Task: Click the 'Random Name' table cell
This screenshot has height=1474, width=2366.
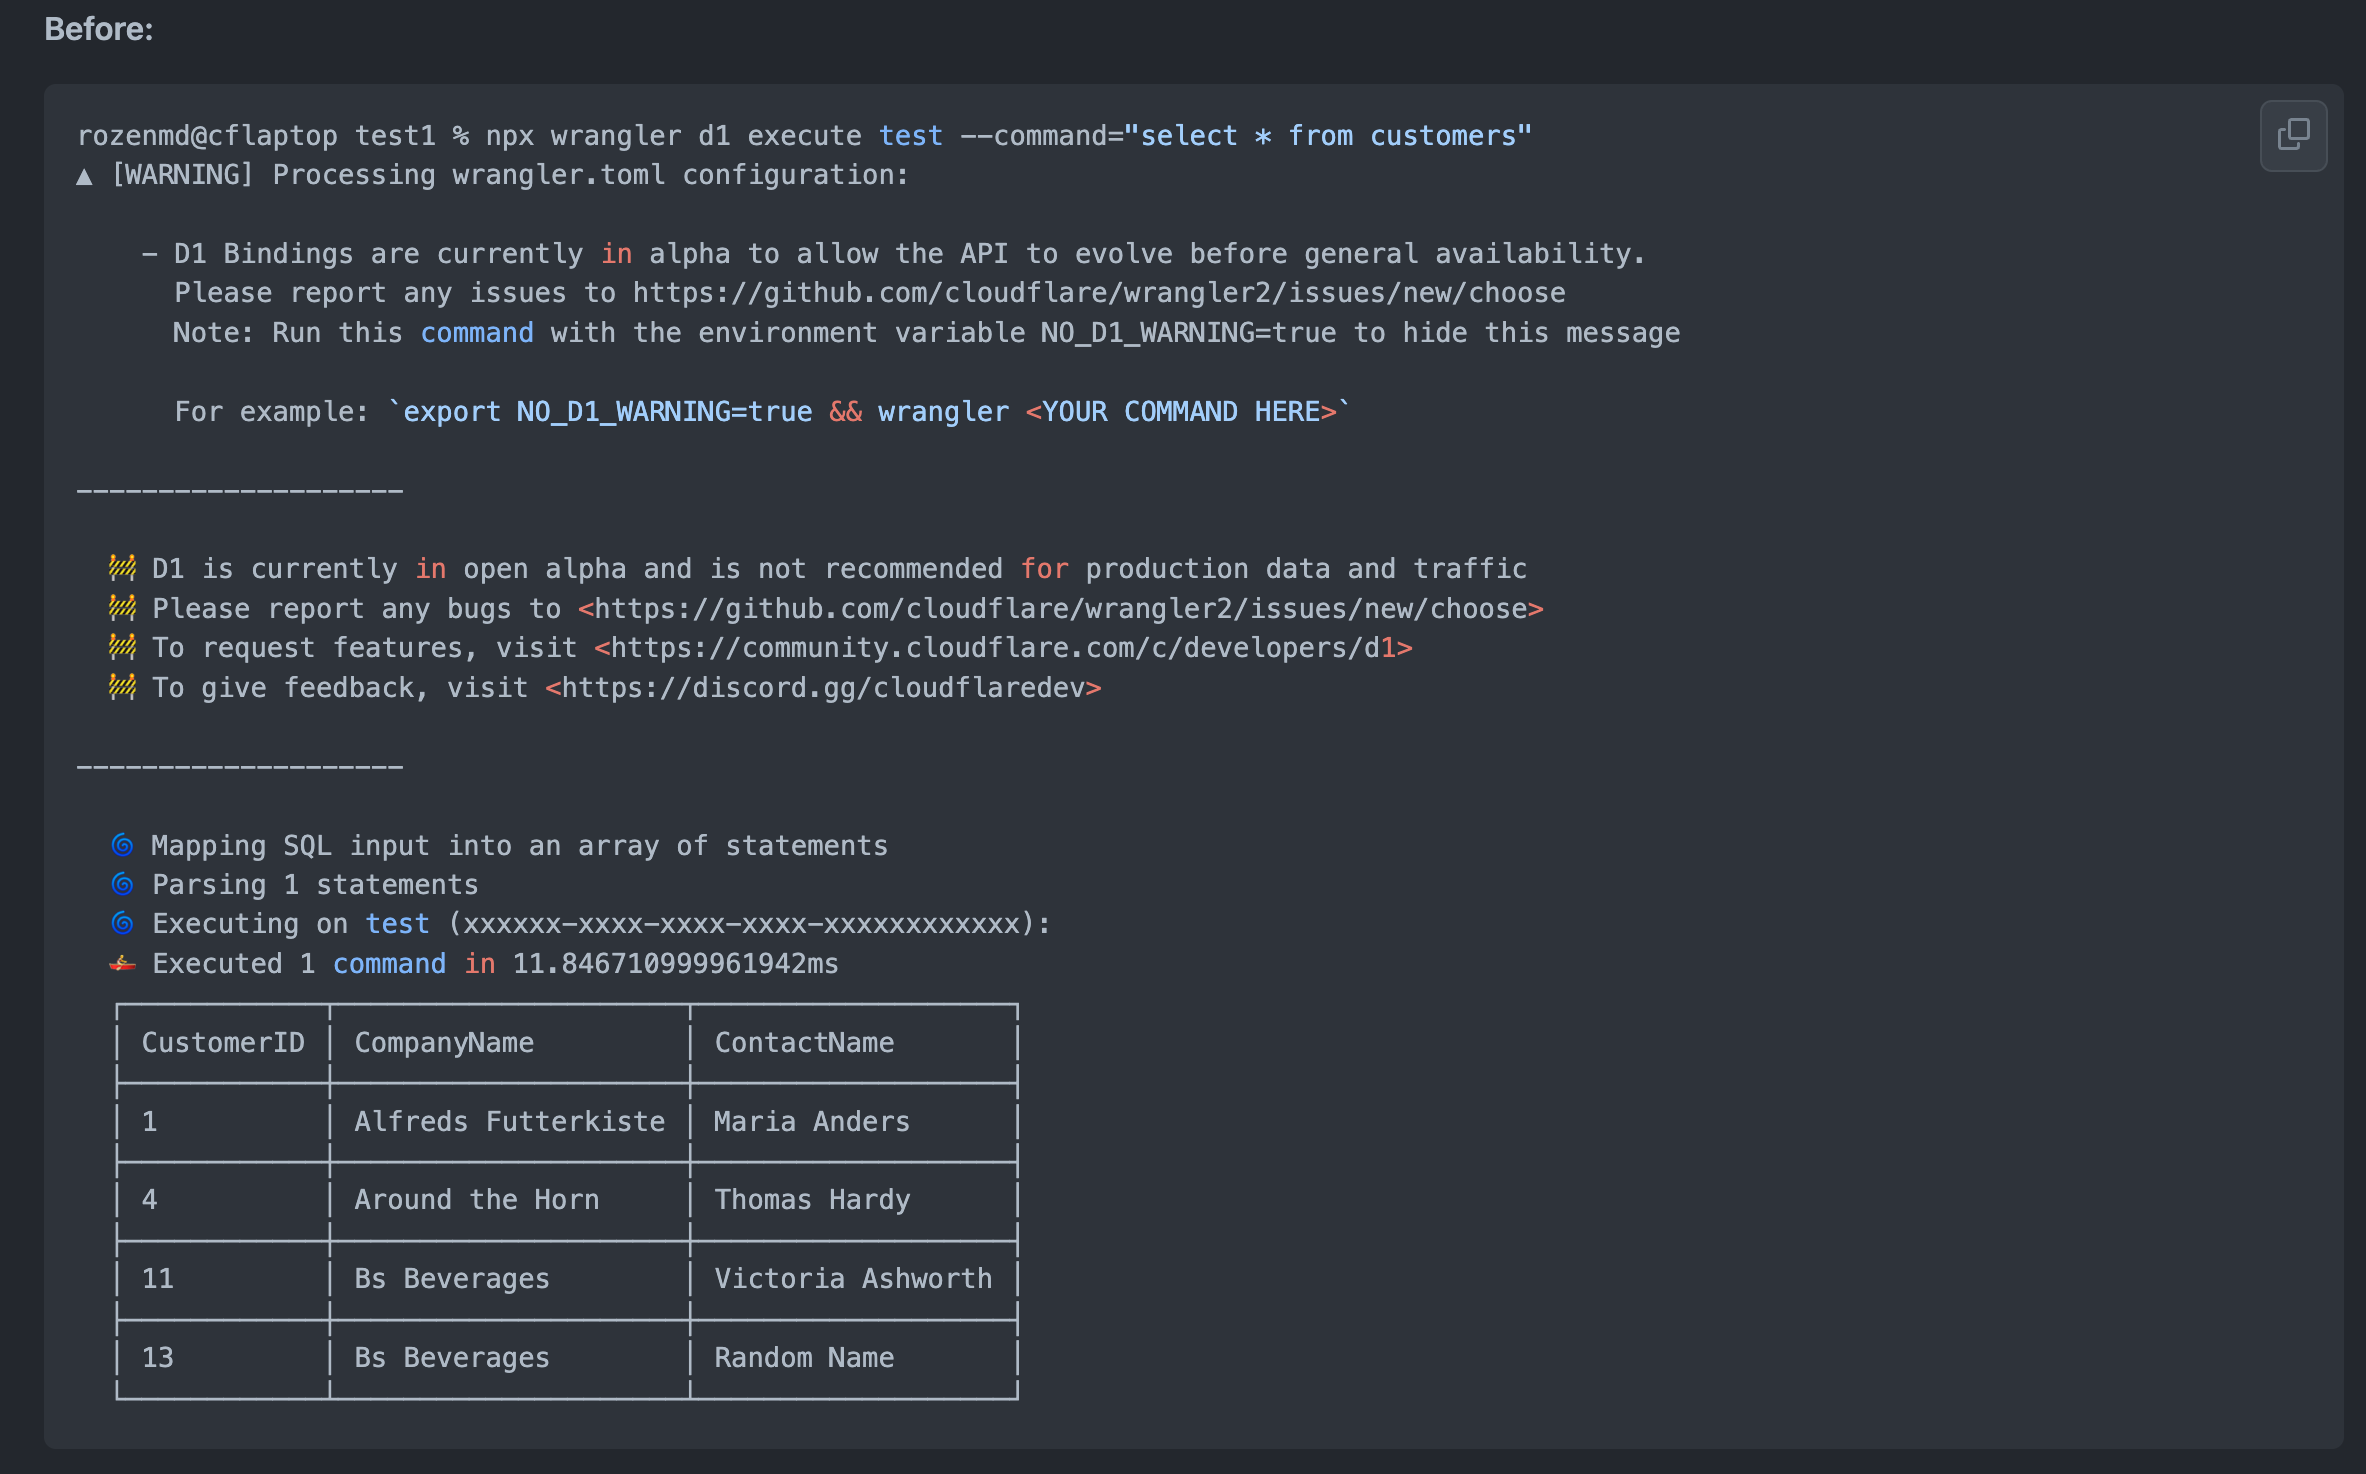Action: coord(804,1357)
